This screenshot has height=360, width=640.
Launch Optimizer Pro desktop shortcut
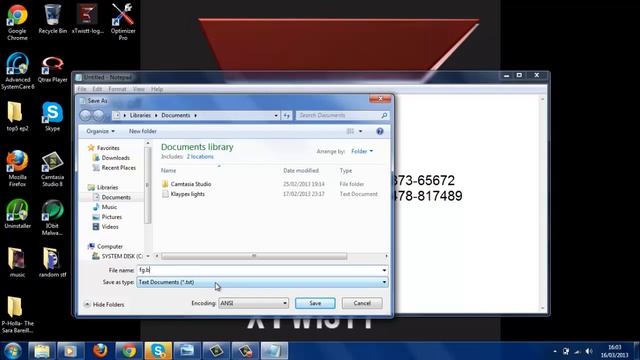[x=123, y=22]
